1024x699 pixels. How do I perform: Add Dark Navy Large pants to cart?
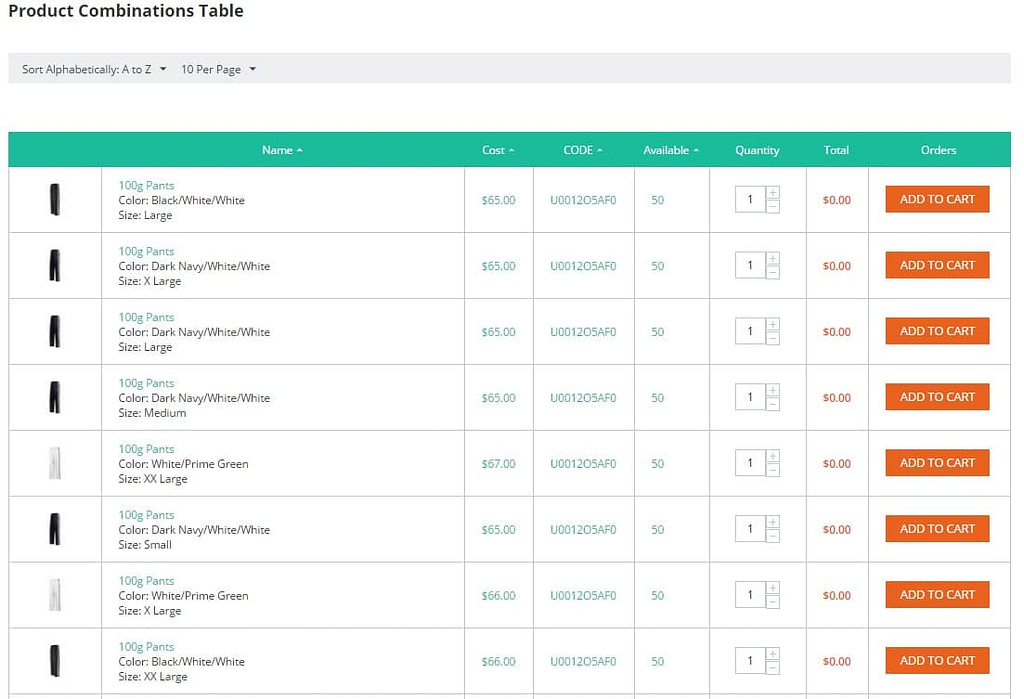click(937, 331)
